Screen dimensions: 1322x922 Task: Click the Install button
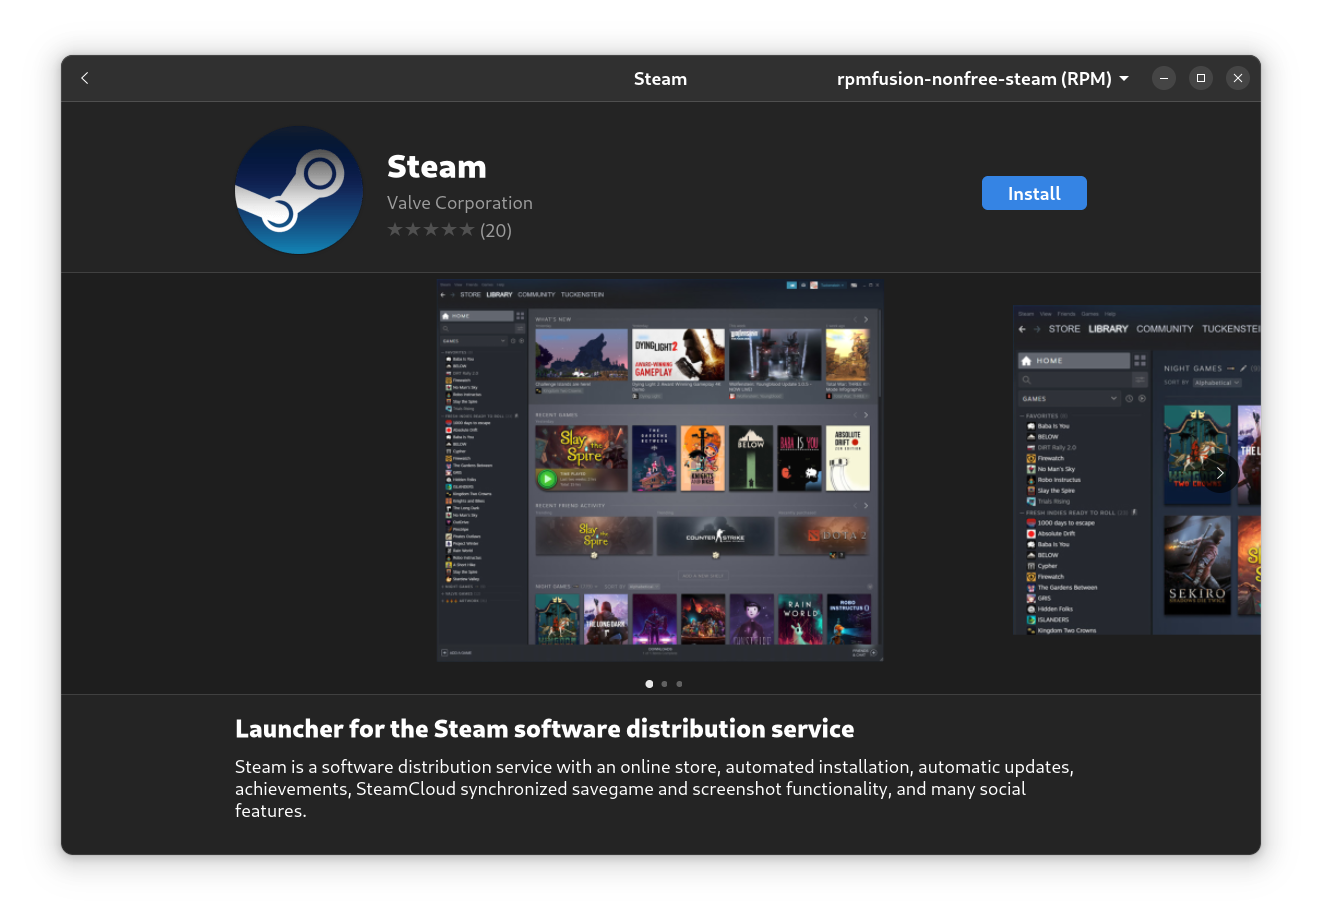(1034, 193)
